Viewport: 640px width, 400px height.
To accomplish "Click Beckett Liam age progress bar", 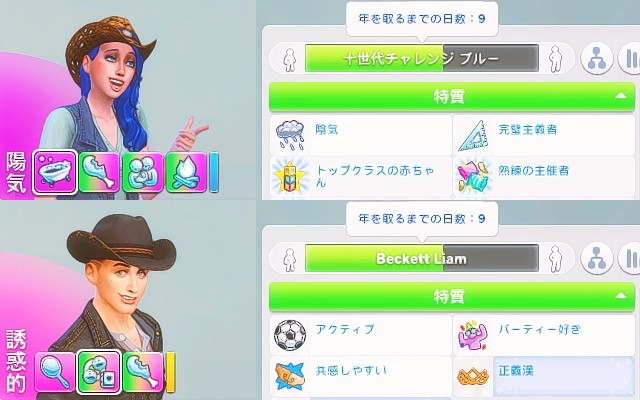I will point(422,258).
